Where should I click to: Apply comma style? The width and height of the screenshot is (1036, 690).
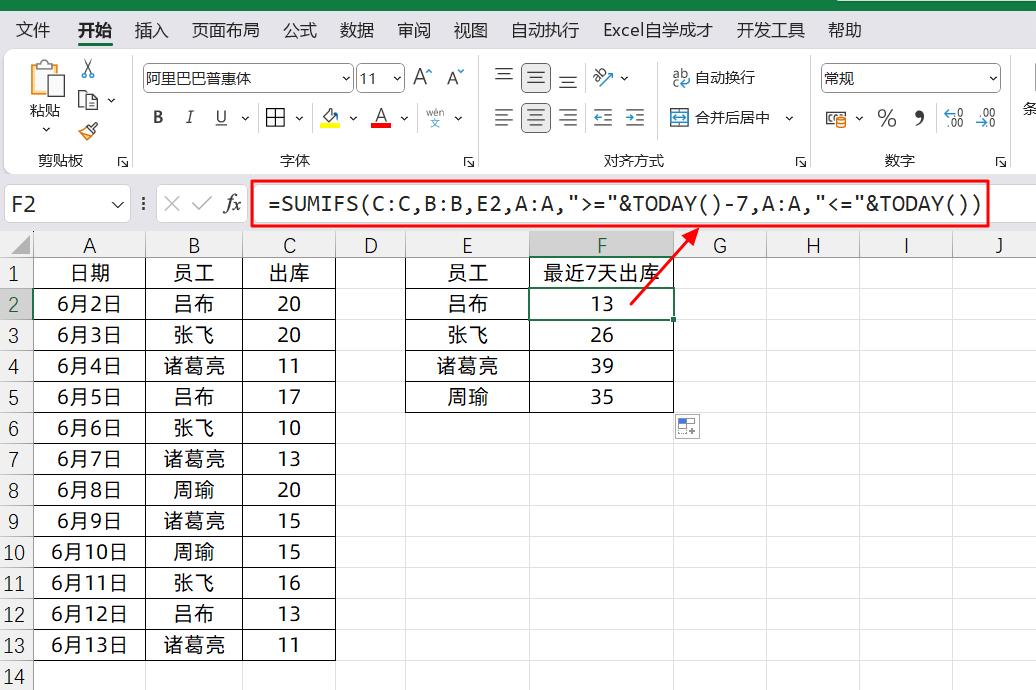click(x=919, y=118)
